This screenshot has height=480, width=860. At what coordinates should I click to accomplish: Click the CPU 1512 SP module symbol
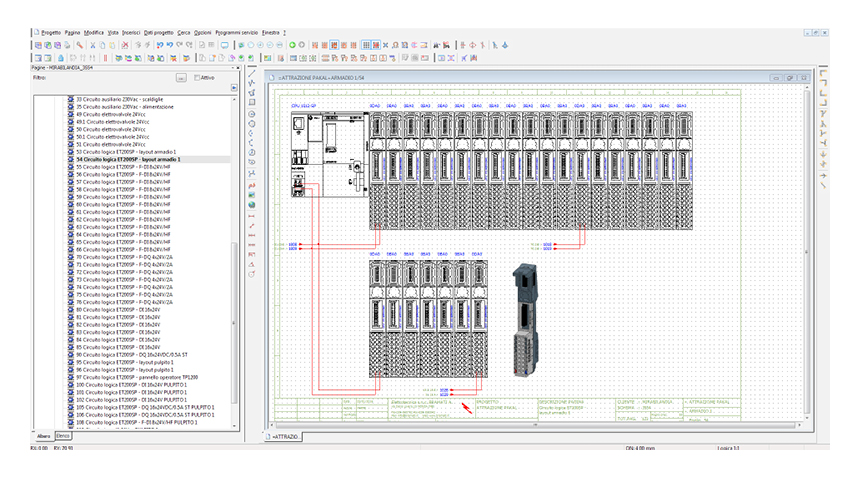pyautogui.click(x=330, y=154)
